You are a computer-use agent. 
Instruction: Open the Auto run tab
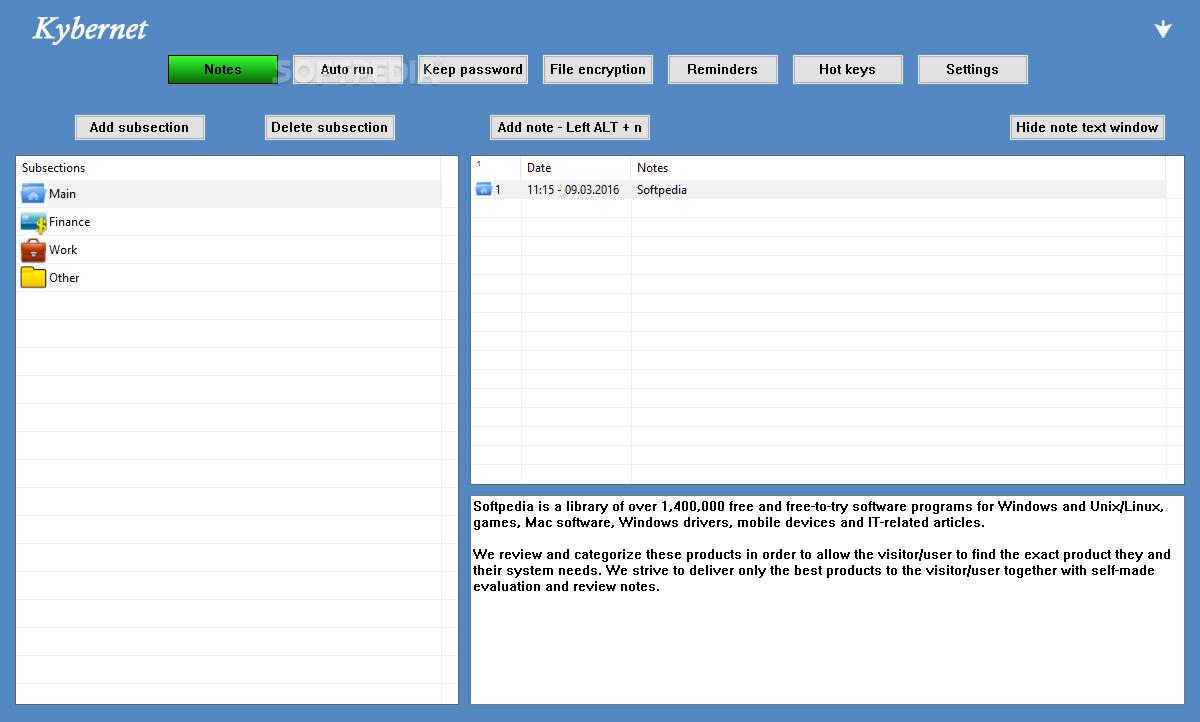347,70
